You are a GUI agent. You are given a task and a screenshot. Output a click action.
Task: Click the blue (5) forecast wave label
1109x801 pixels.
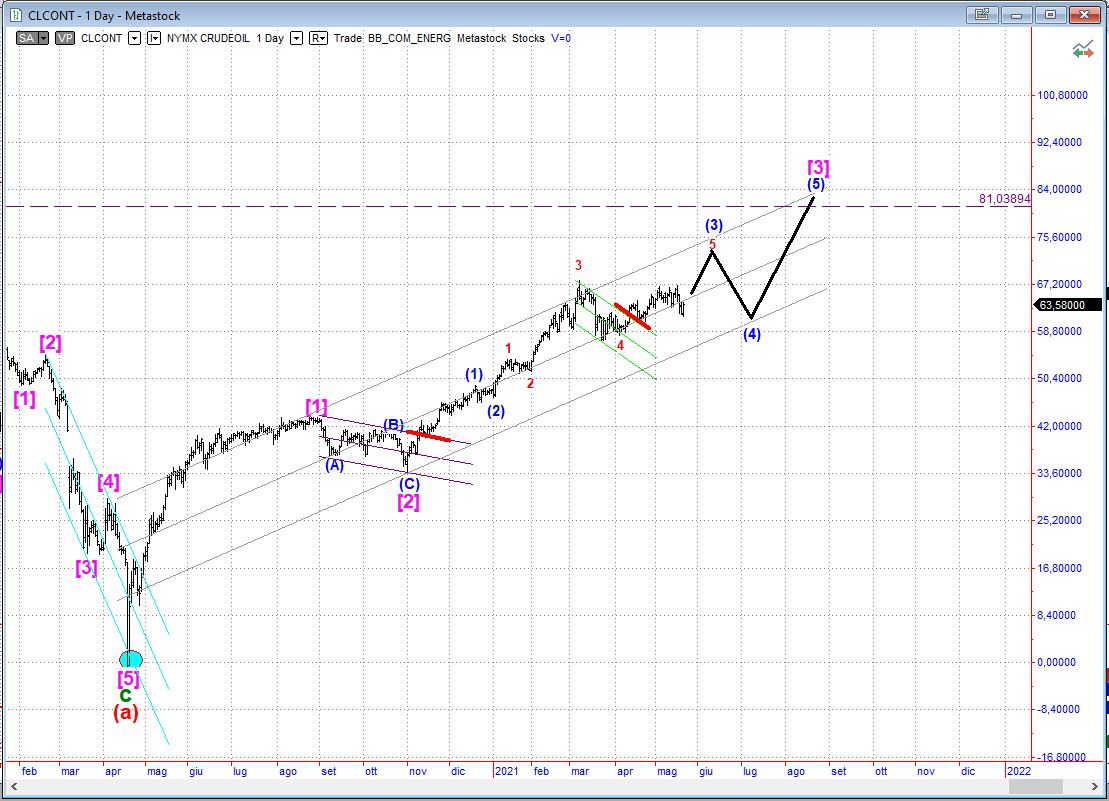[x=815, y=184]
